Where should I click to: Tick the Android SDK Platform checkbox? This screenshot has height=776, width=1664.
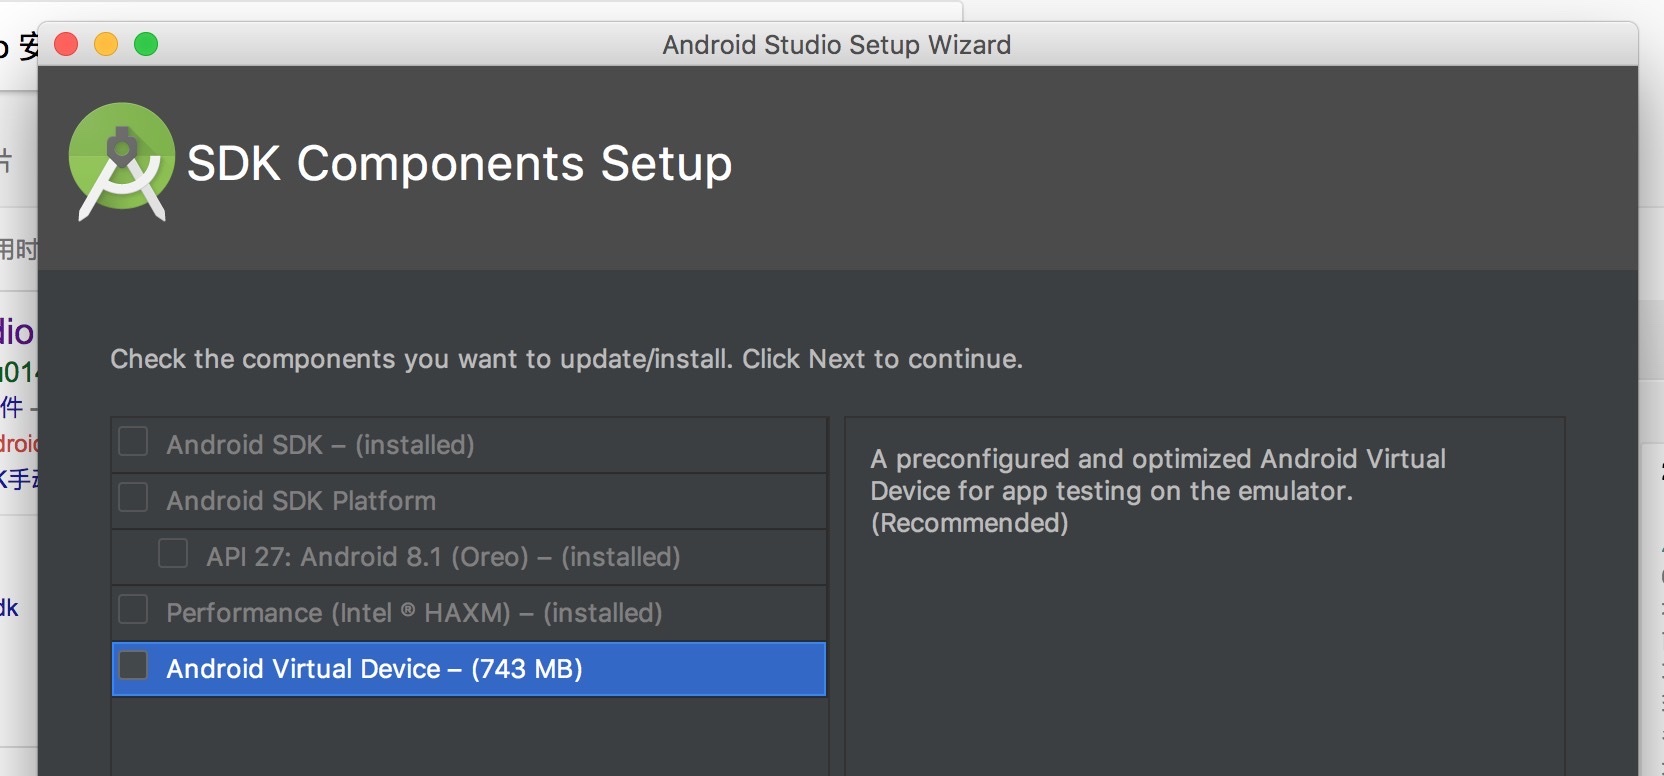coord(133,498)
